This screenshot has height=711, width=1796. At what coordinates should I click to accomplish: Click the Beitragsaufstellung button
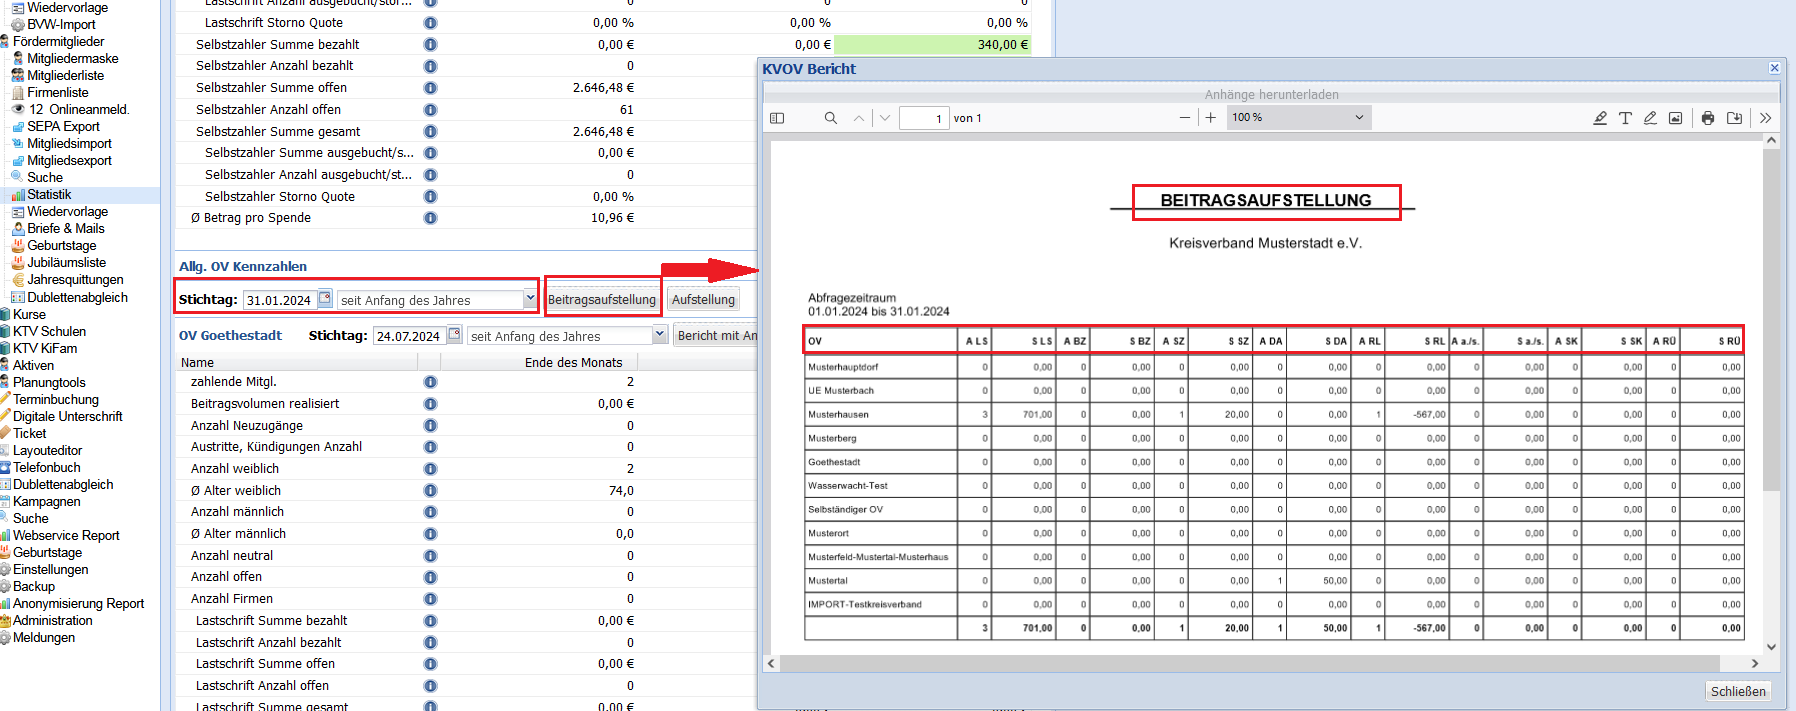601,300
